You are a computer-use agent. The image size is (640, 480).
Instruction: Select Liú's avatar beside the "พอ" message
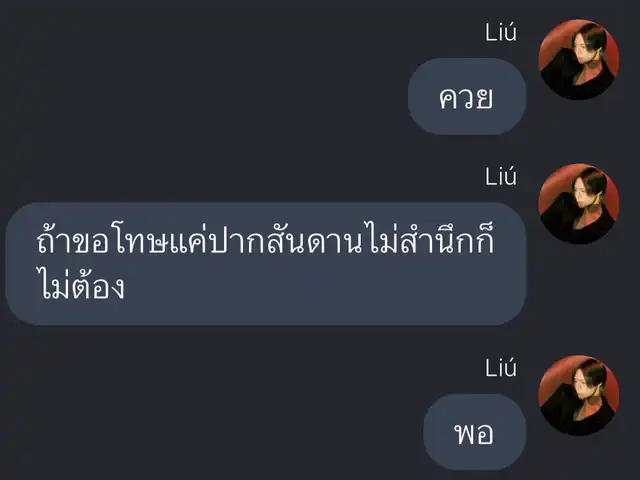tap(579, 395)
